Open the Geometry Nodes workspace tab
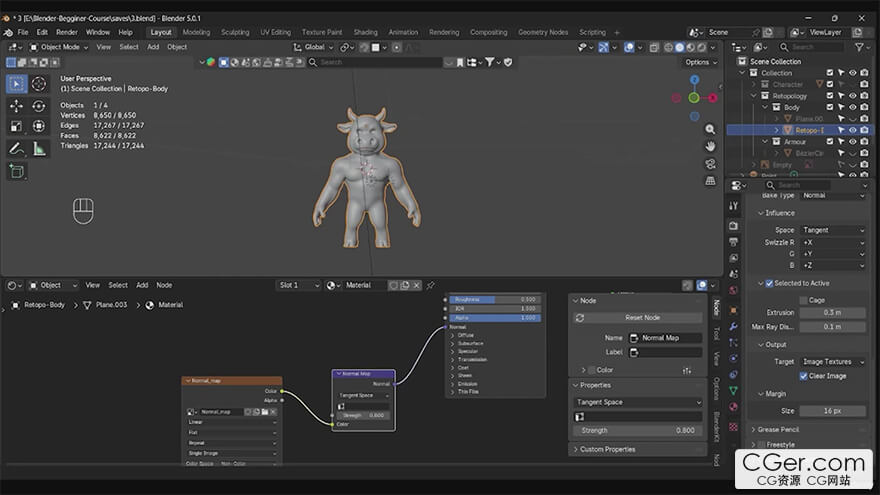Viewport: 880px width, 495px height. click(543, 32)
